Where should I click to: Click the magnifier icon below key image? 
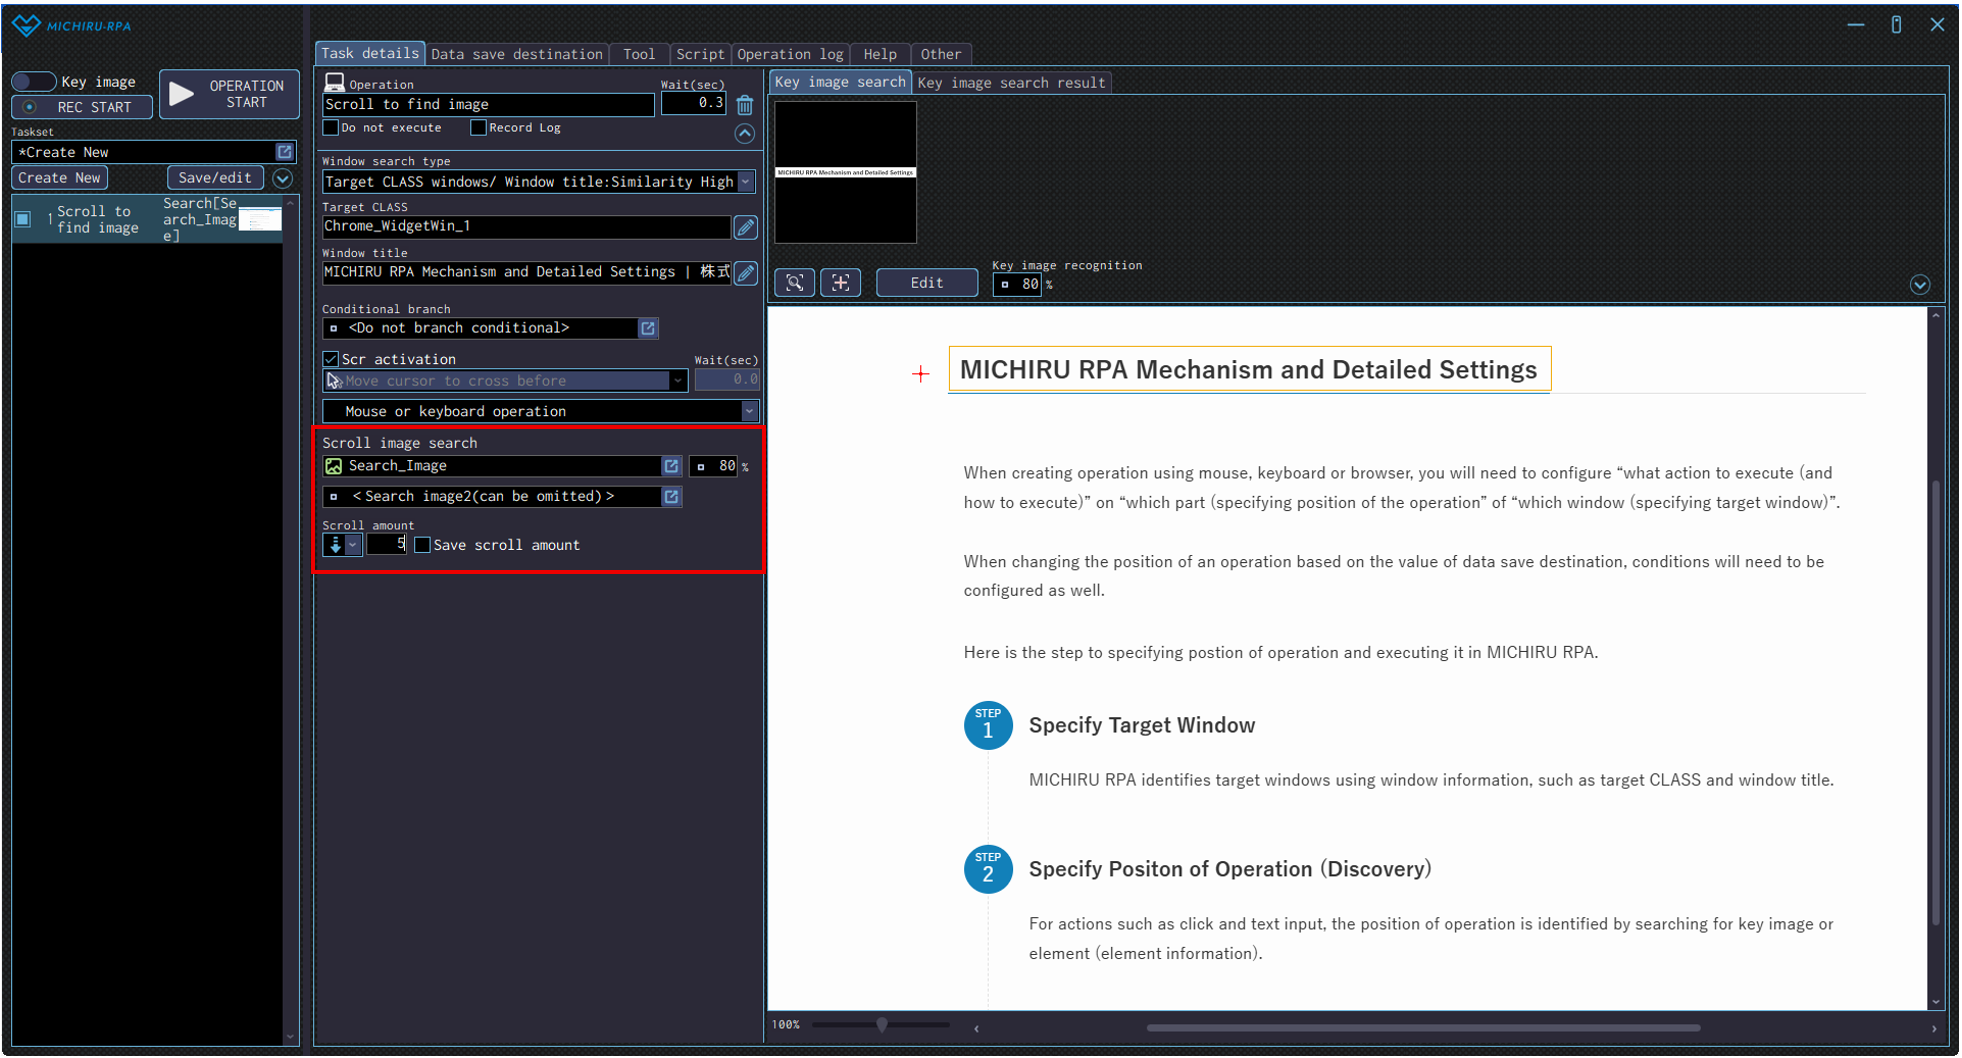795,283
